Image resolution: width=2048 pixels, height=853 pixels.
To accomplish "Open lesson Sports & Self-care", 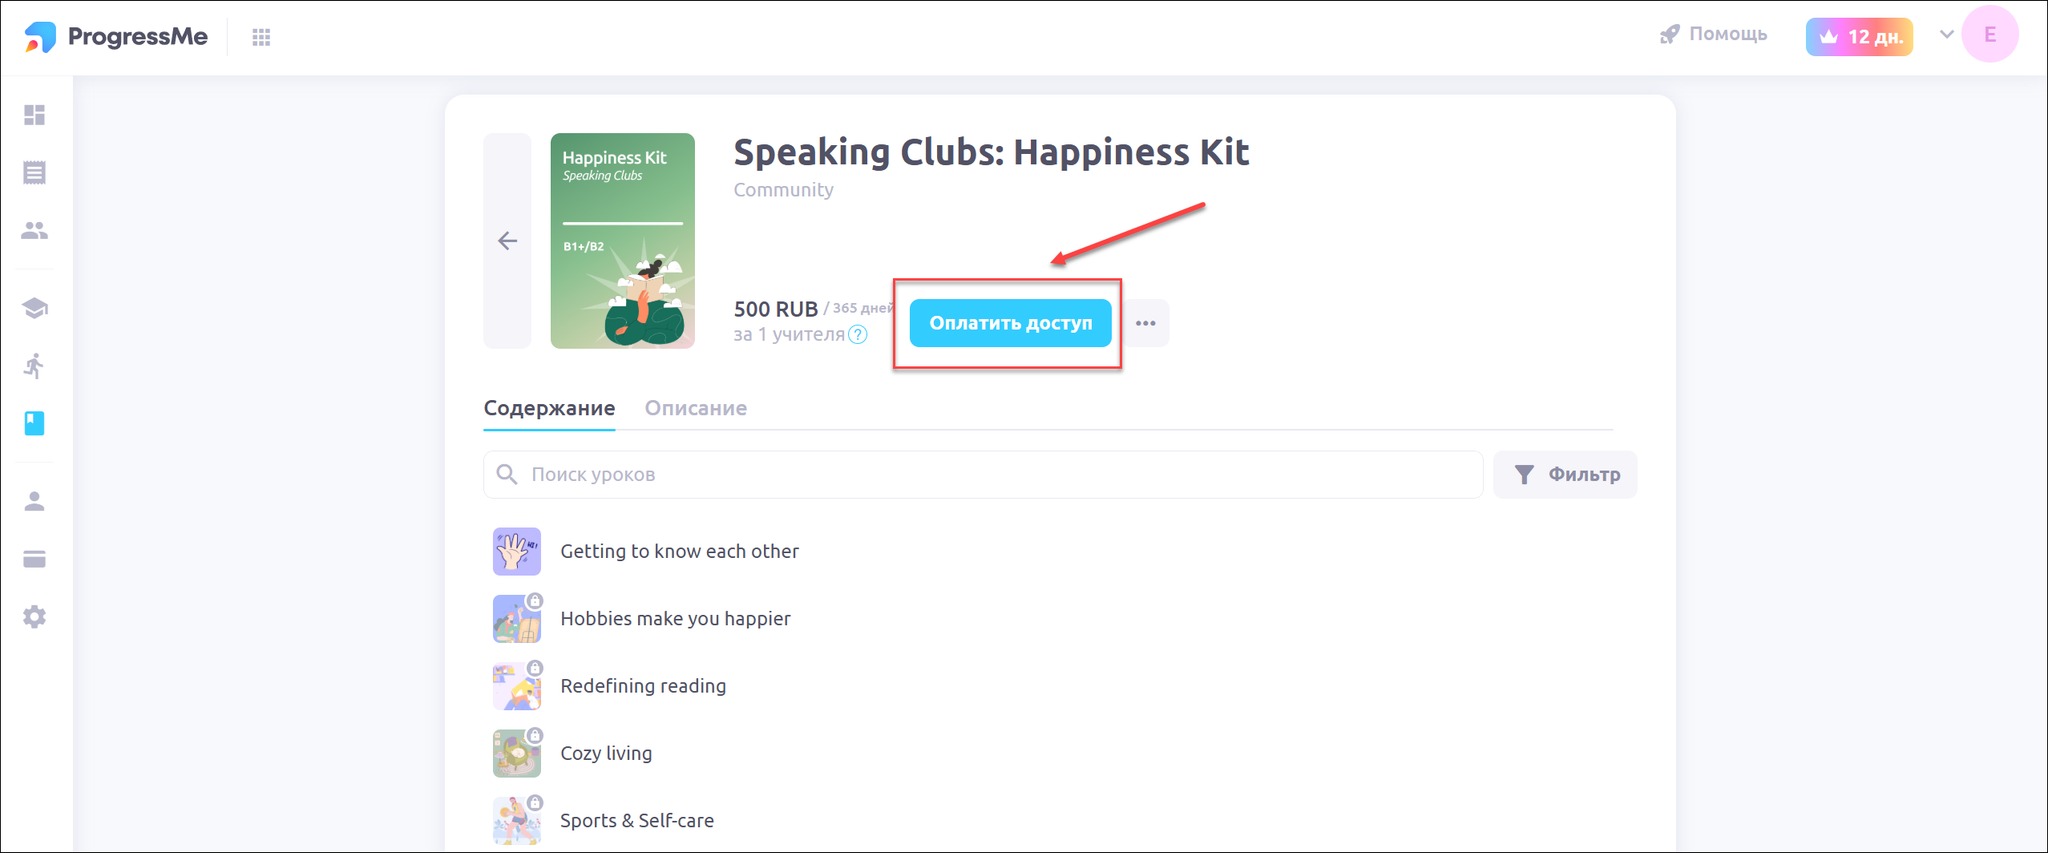I will pyautogui.click(x=637, y=820).
